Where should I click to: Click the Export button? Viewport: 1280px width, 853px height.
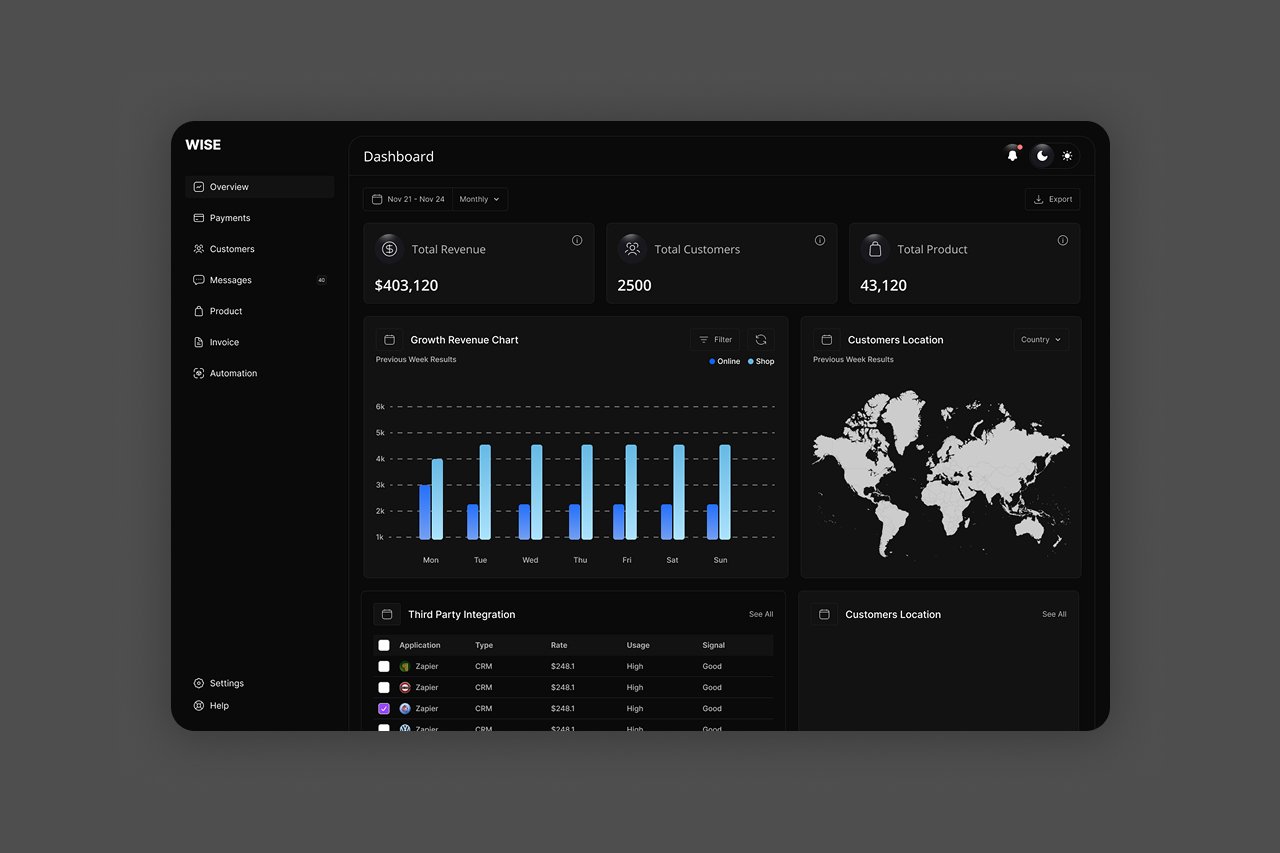(x=1052, y=199)
